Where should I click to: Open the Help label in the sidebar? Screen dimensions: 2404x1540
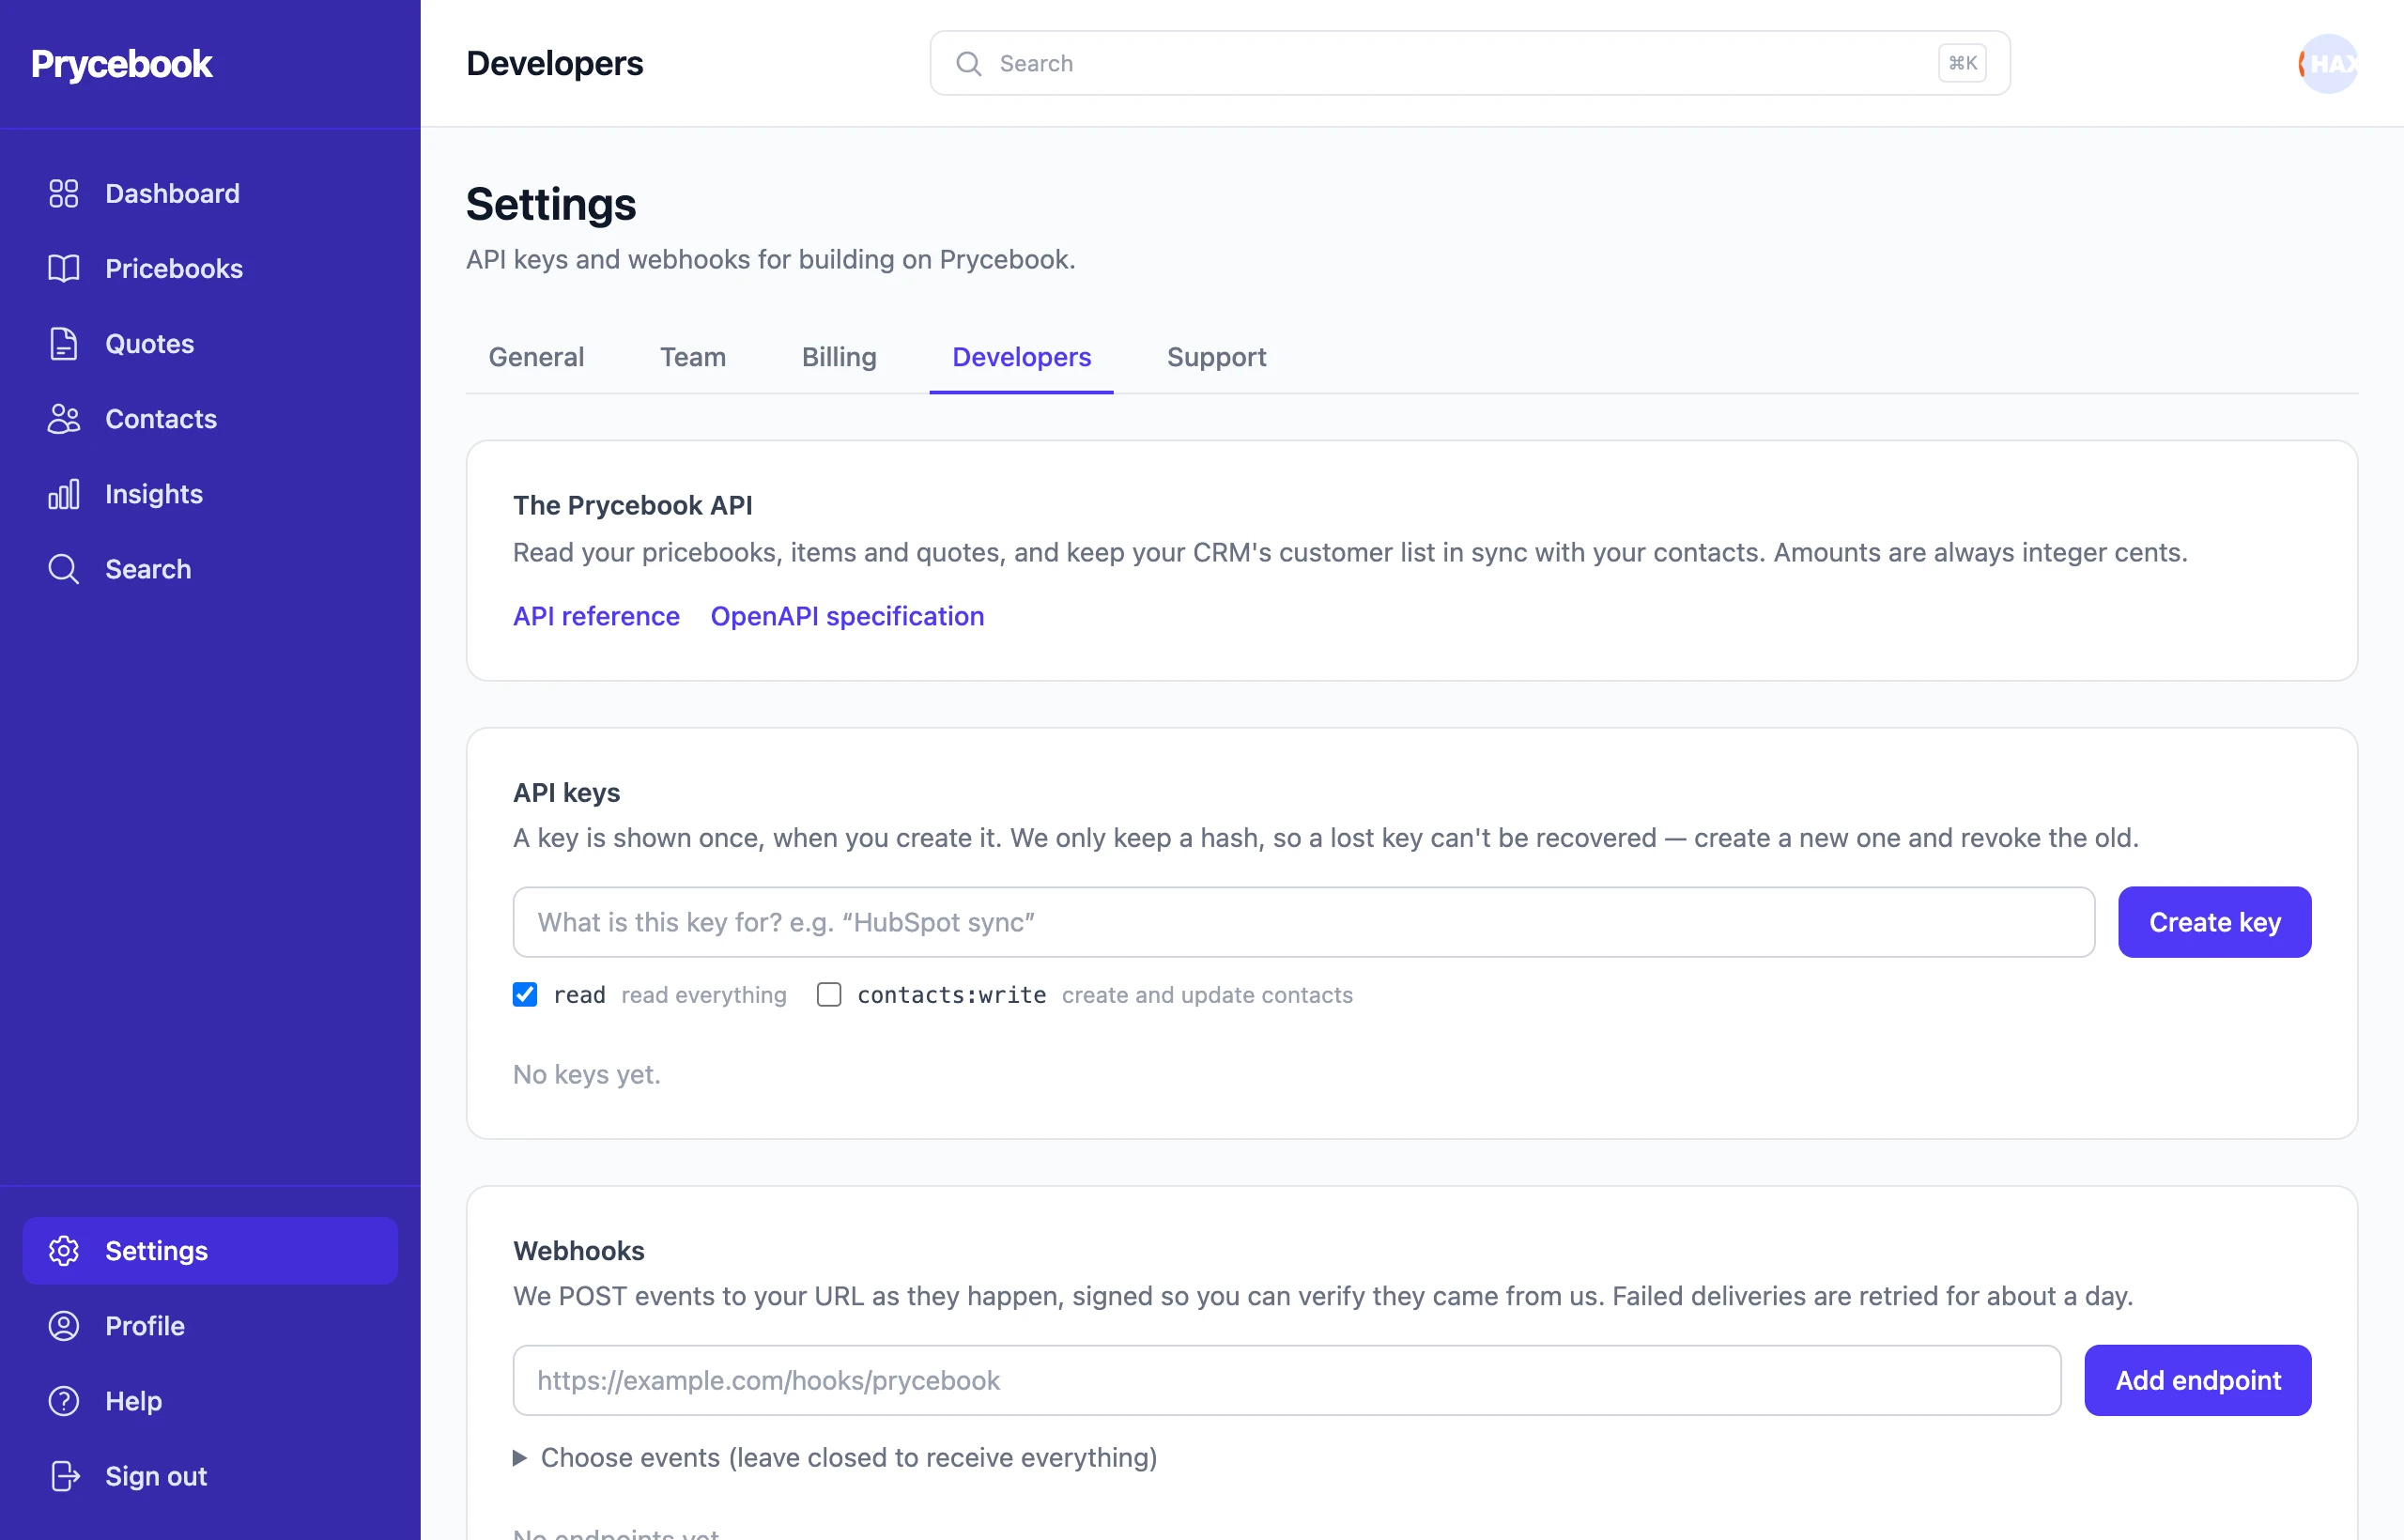(134, 1400)
